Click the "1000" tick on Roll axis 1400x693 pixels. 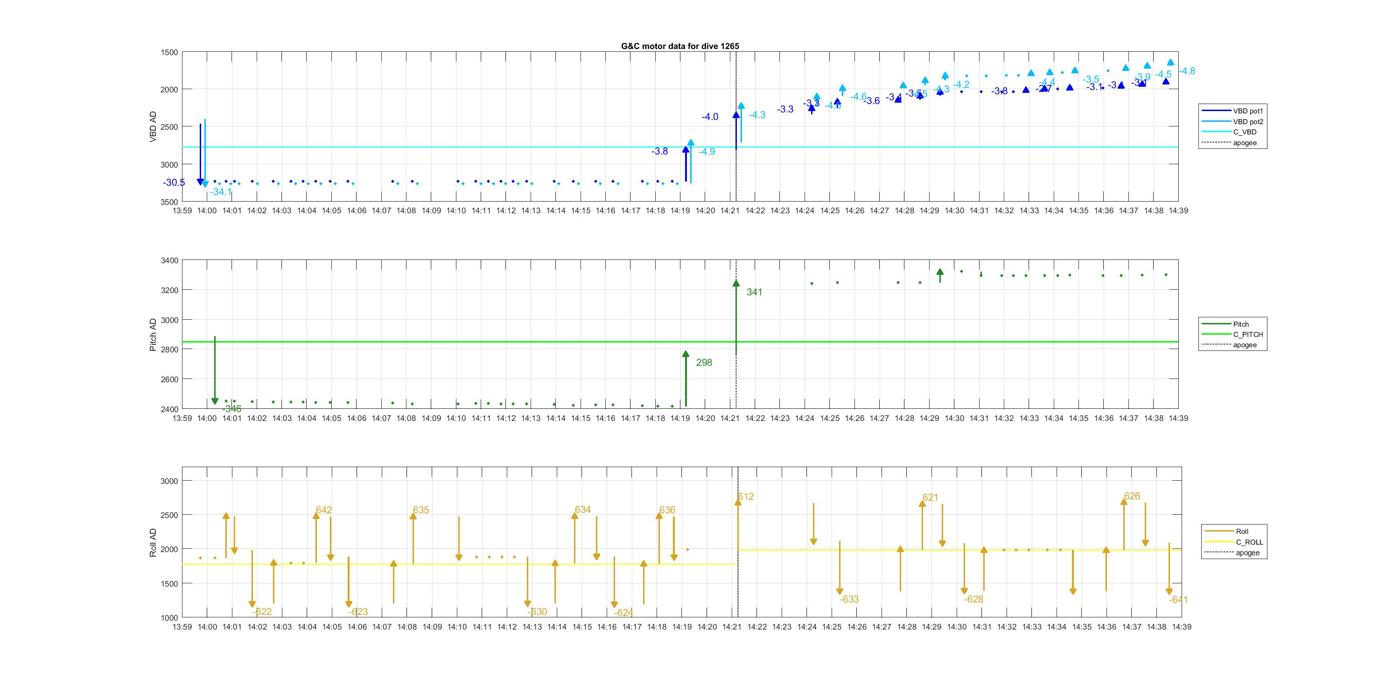point(170,618)
